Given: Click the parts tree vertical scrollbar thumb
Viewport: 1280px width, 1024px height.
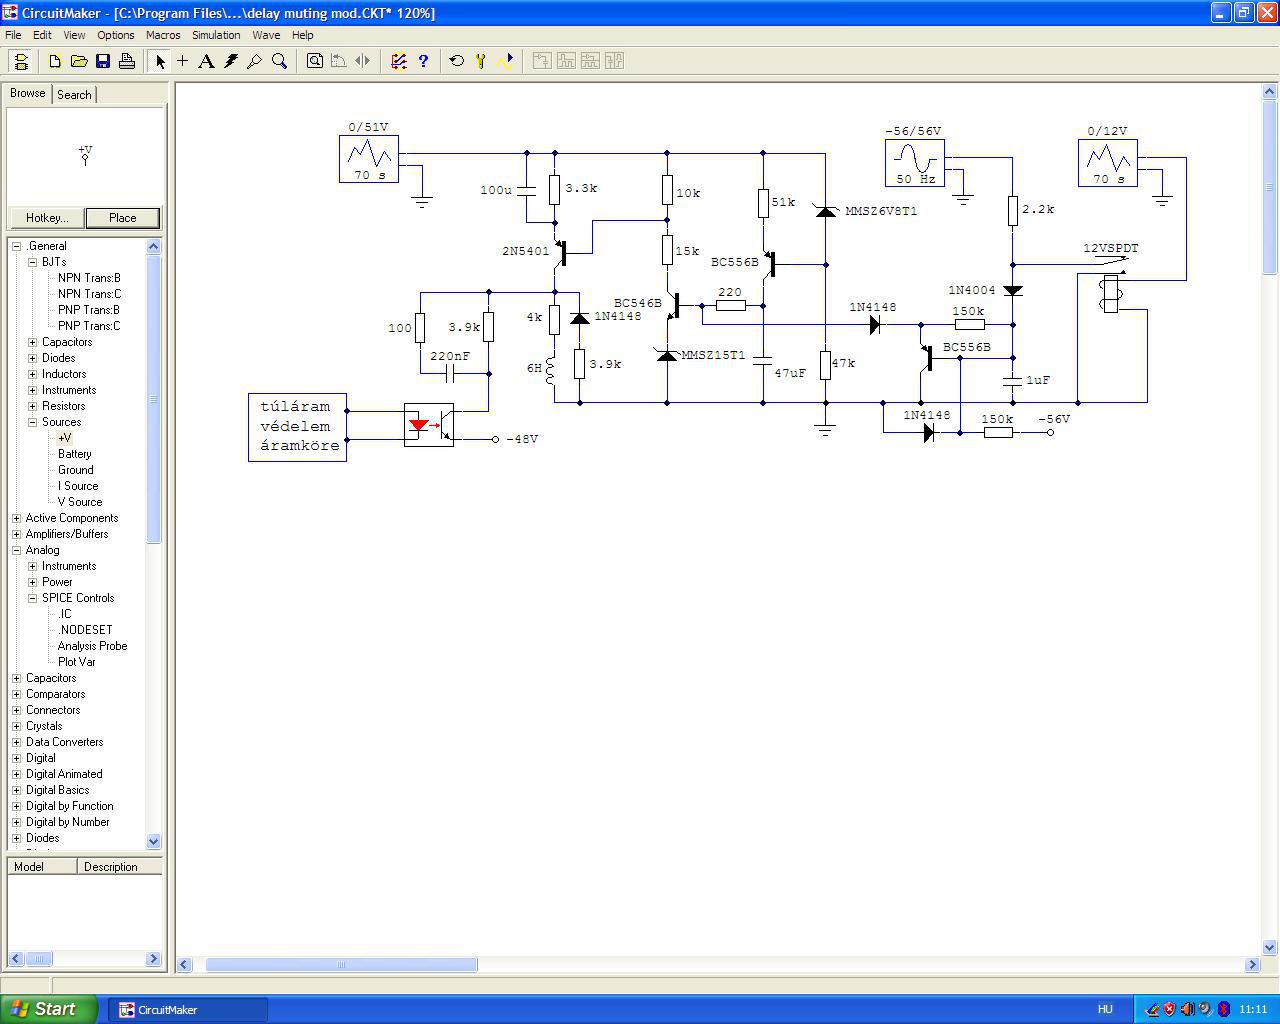Looking at the screenshot, I should point(154,399).
